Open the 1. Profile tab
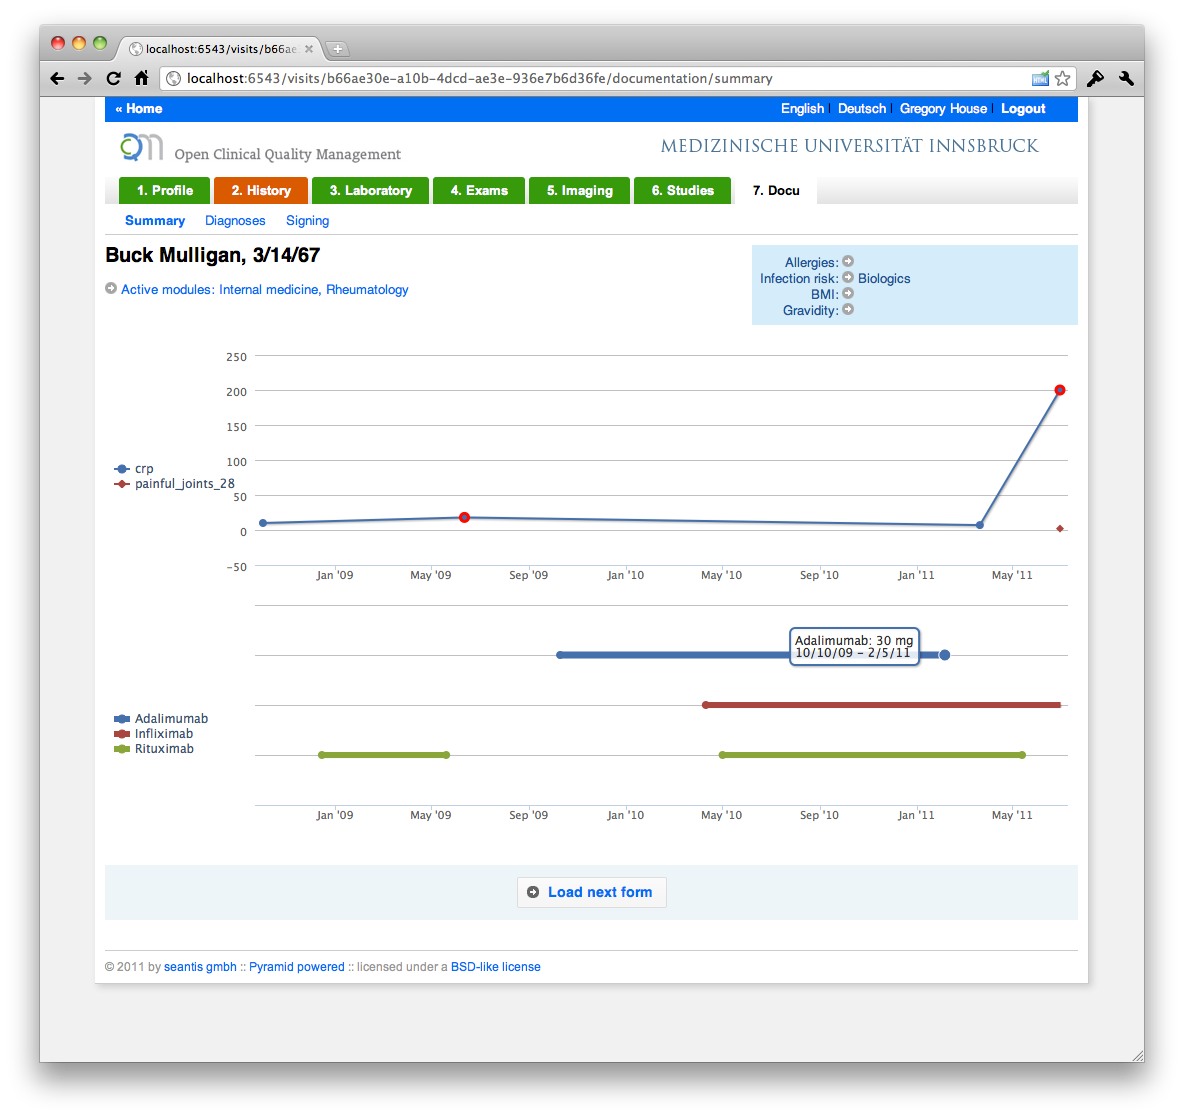Image resolution: width=1184 pixels, height=1117 pixels. (x=165, y=190)
